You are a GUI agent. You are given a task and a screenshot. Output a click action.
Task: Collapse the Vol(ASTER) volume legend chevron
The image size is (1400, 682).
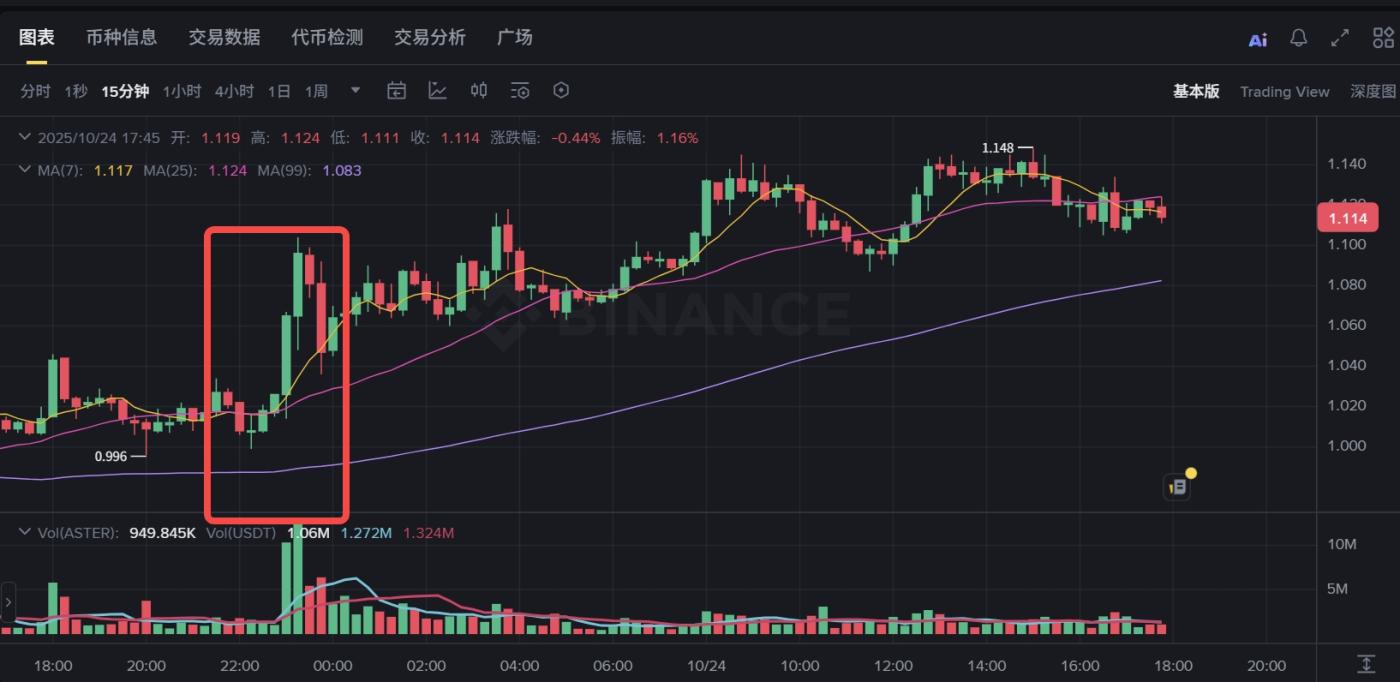point(26,533)
